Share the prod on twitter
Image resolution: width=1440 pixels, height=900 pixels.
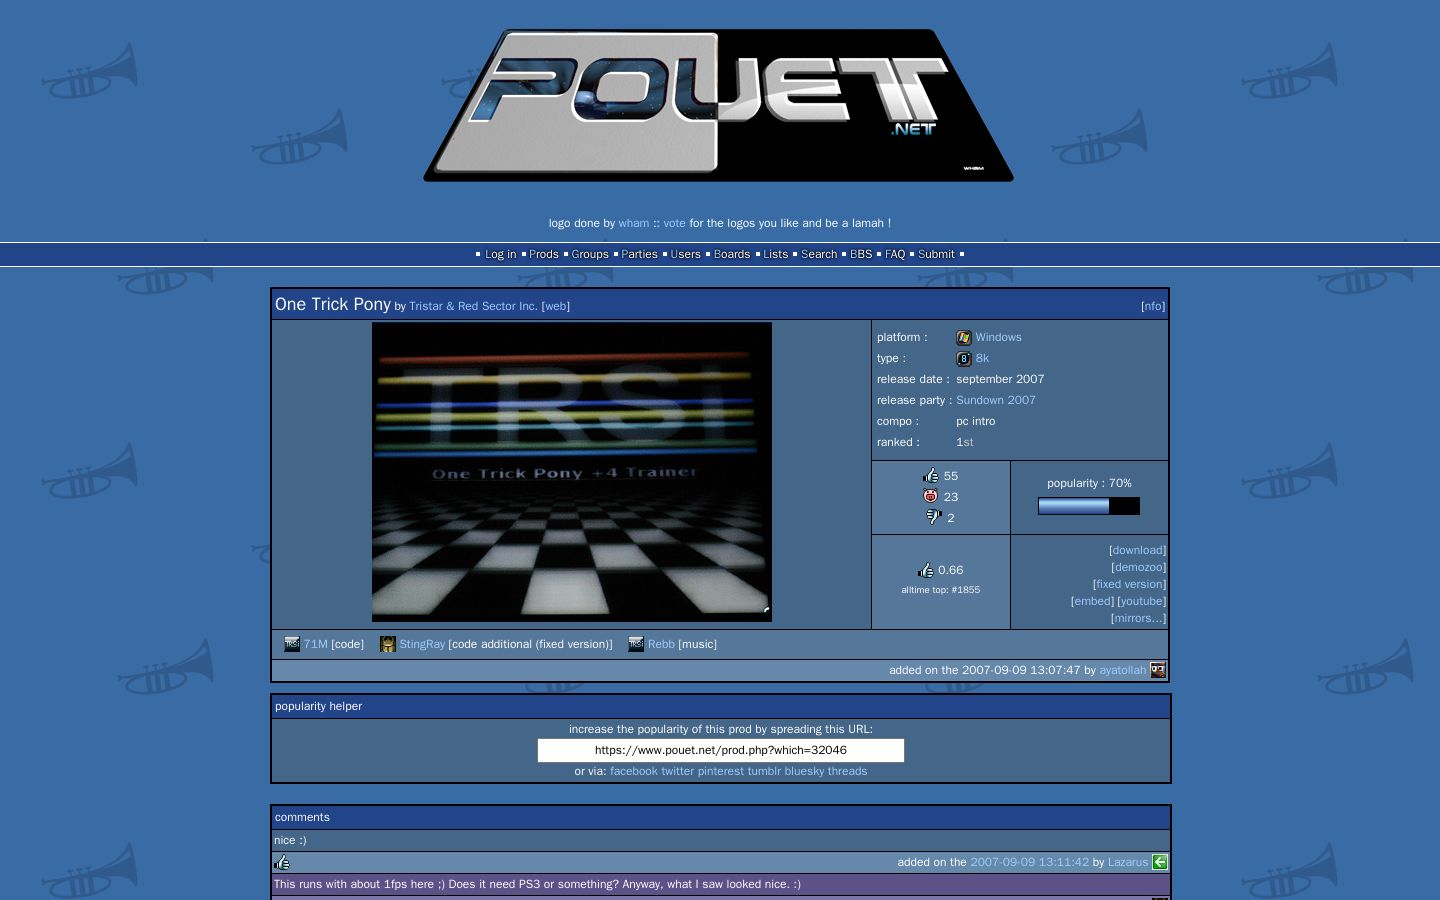pyautogui.click(x=677, y=771)
